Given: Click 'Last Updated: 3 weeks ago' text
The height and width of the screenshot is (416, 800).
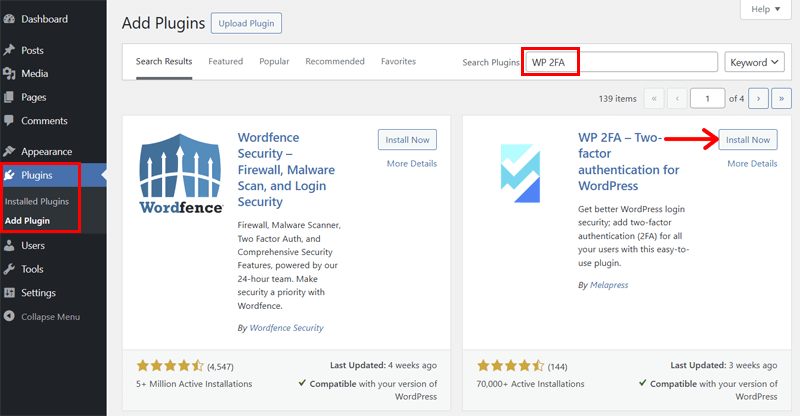Looking at the screenshot, I should point(724,365).
